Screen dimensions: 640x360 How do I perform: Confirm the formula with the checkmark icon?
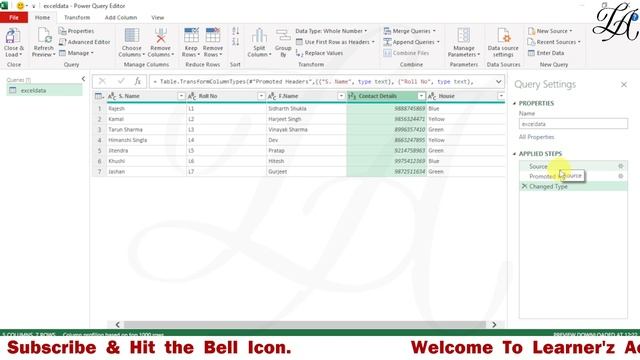point(121,82)
